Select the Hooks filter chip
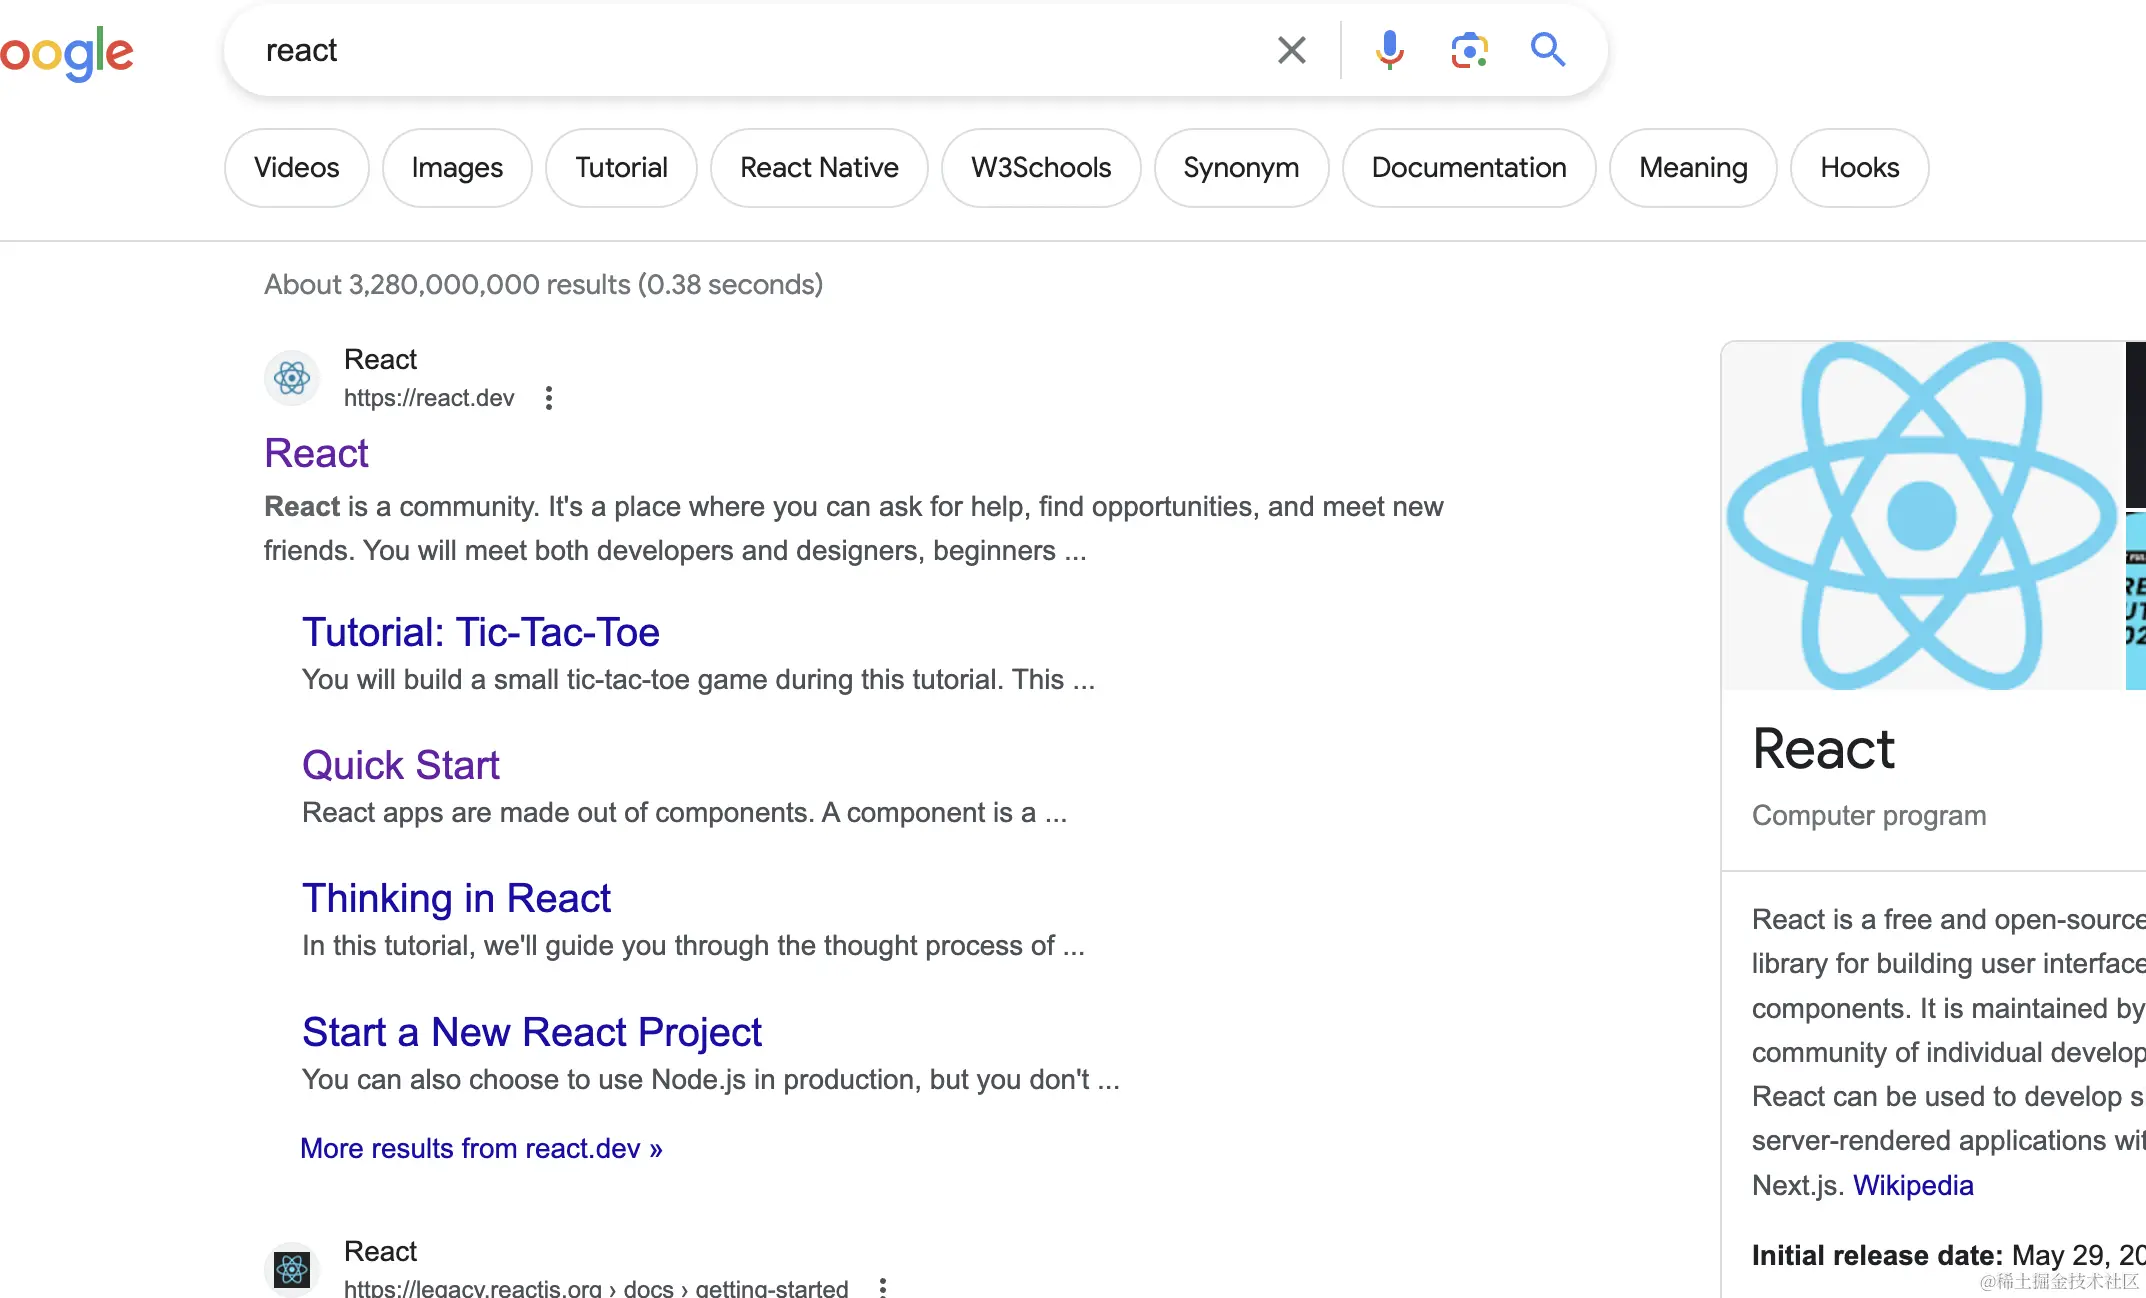 (1859, 168)
